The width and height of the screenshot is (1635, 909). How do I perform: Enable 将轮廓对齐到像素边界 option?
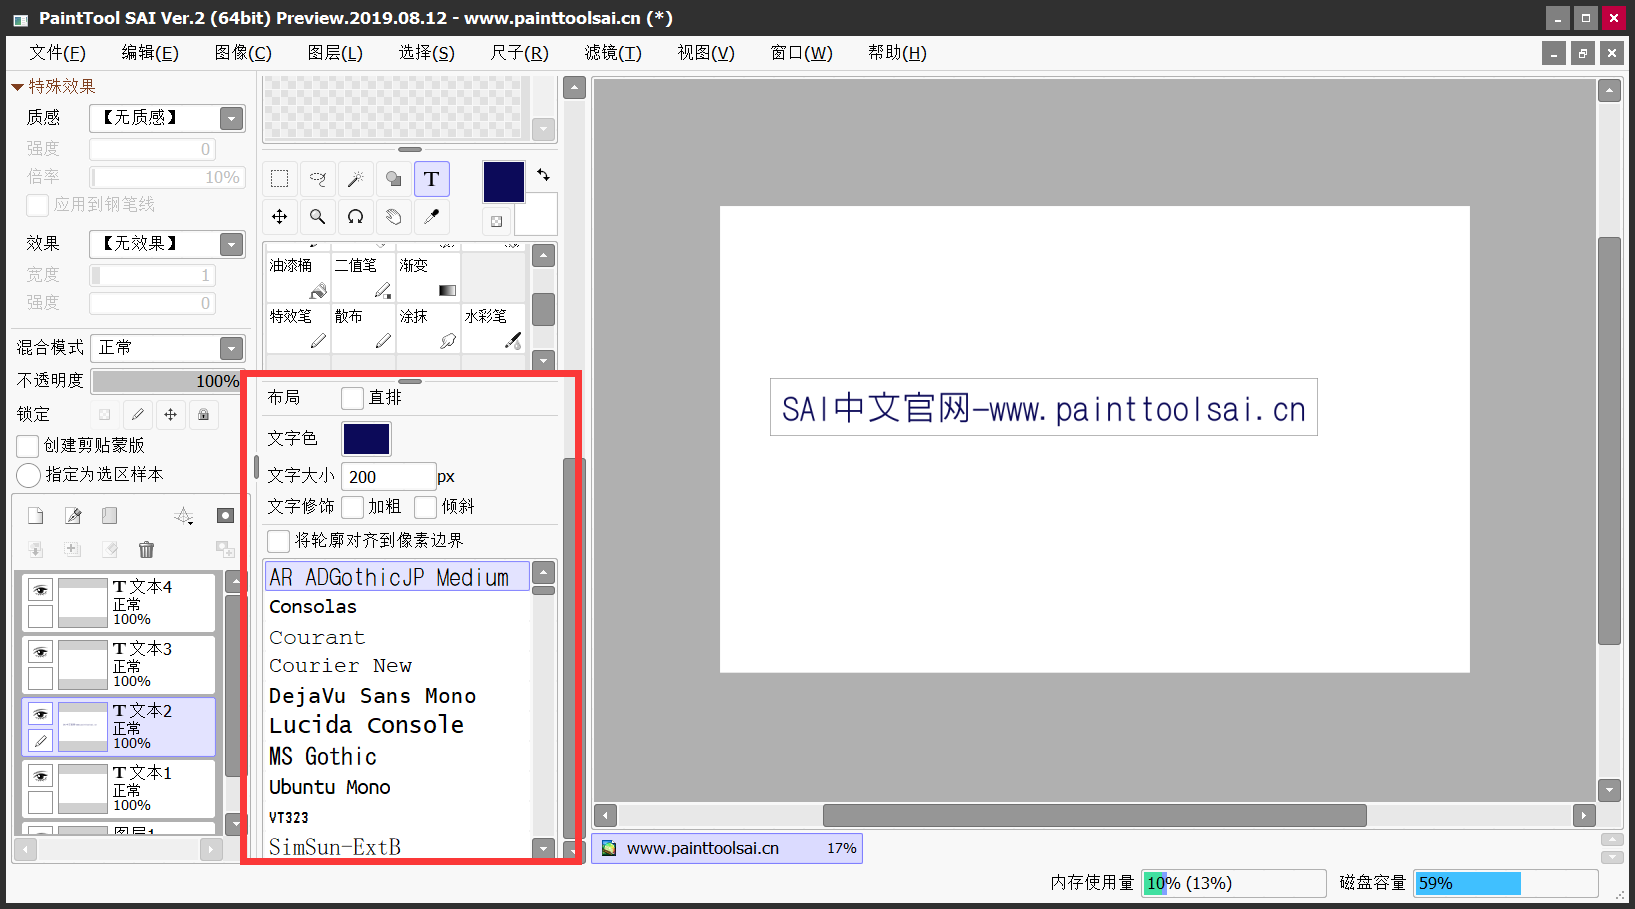pyautogui.click(x=279, y=541)
